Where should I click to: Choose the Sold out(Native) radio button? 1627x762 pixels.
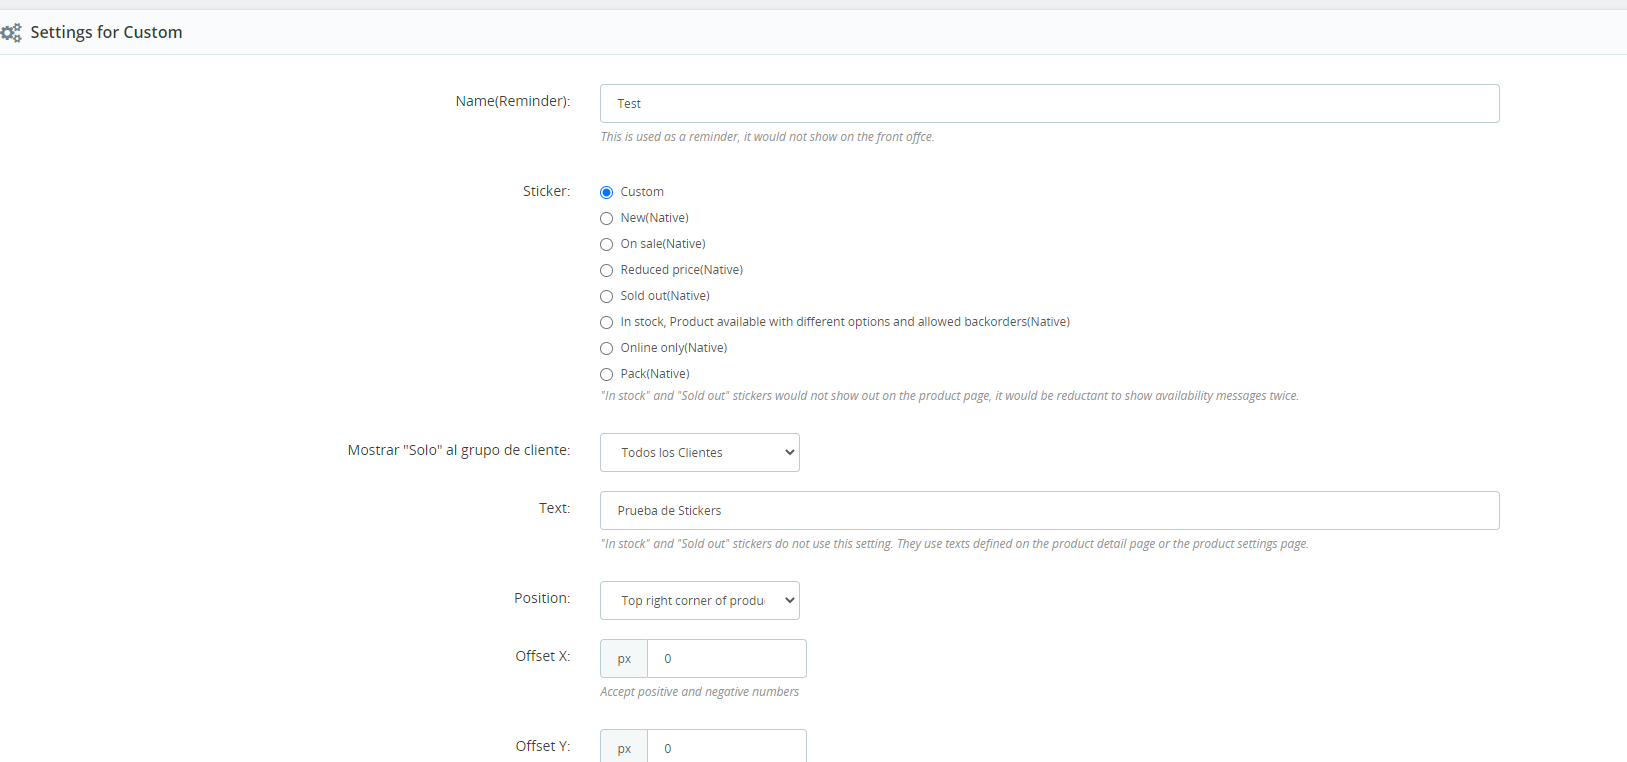tap(606, 296)
